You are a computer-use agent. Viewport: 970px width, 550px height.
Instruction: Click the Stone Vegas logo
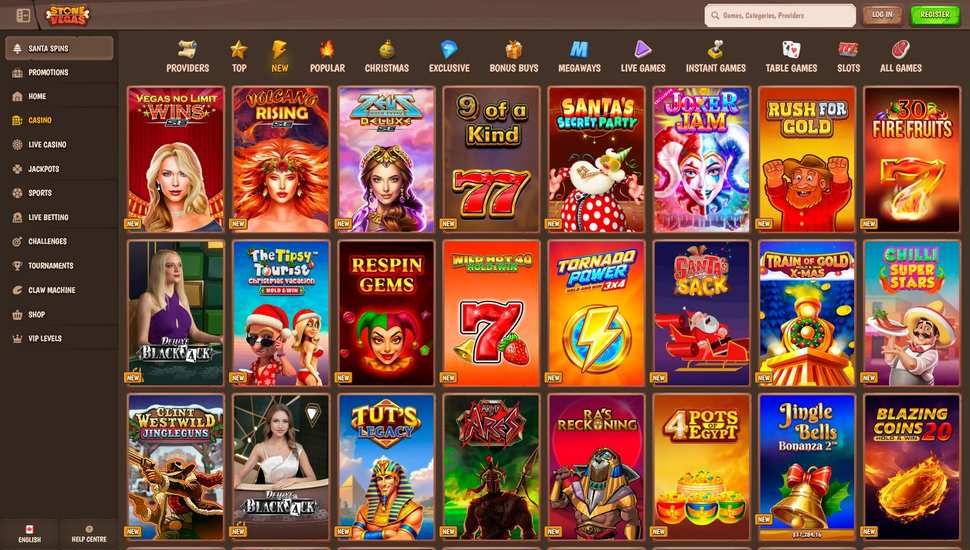(67, 15)
